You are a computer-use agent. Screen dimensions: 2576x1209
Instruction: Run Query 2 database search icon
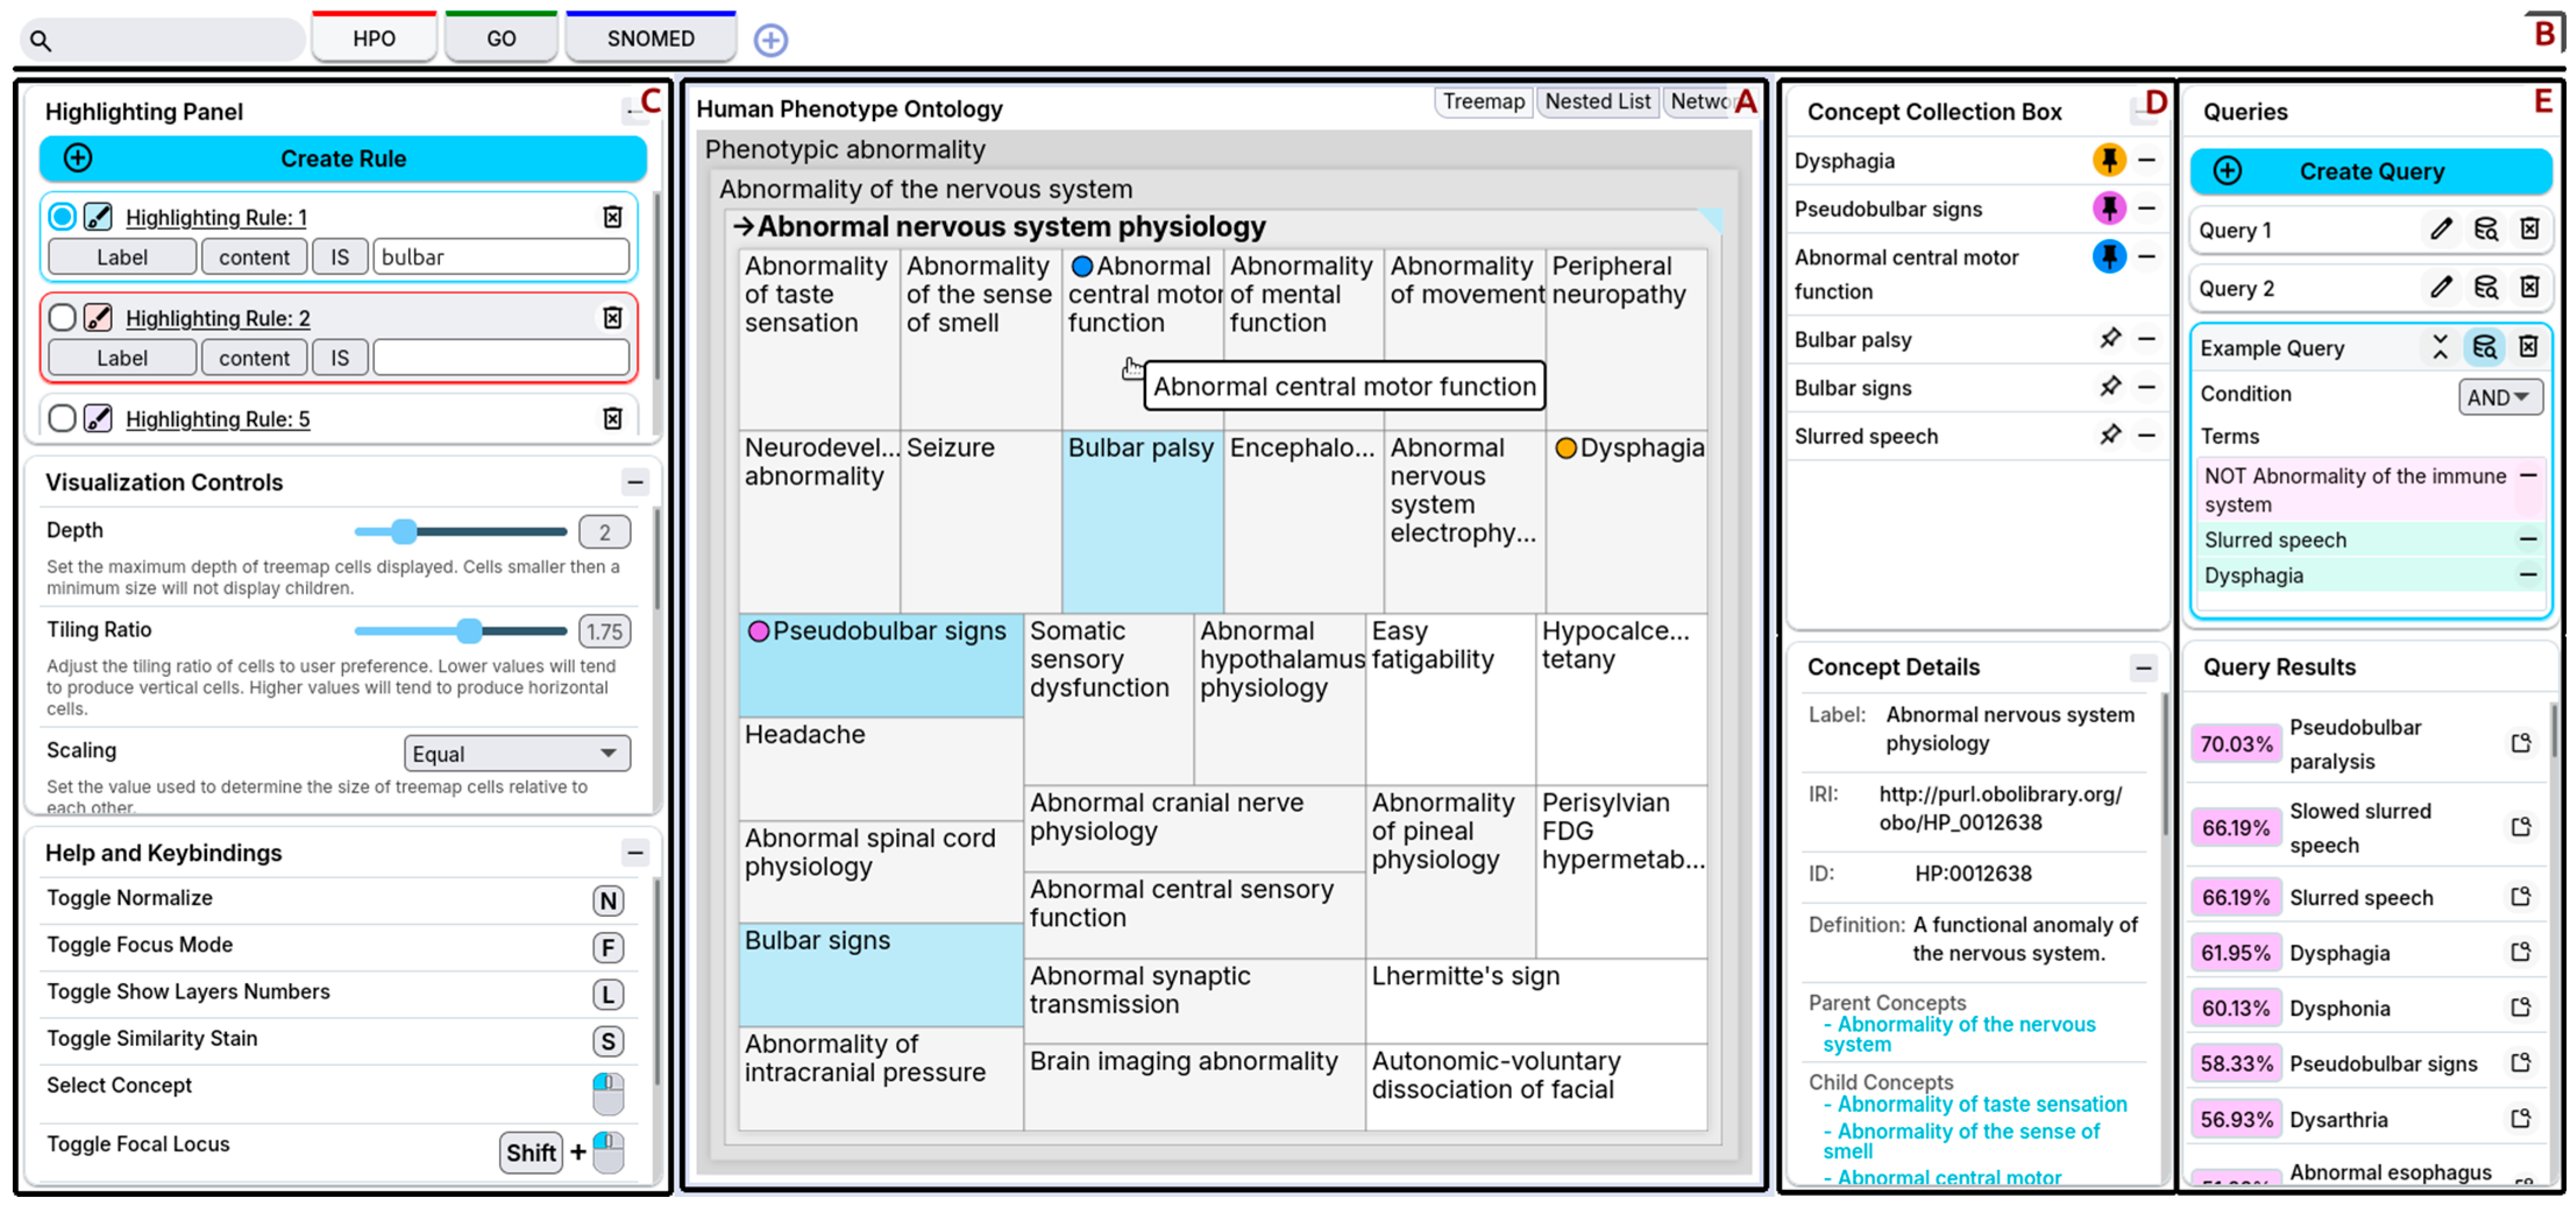pos(2485,288)
